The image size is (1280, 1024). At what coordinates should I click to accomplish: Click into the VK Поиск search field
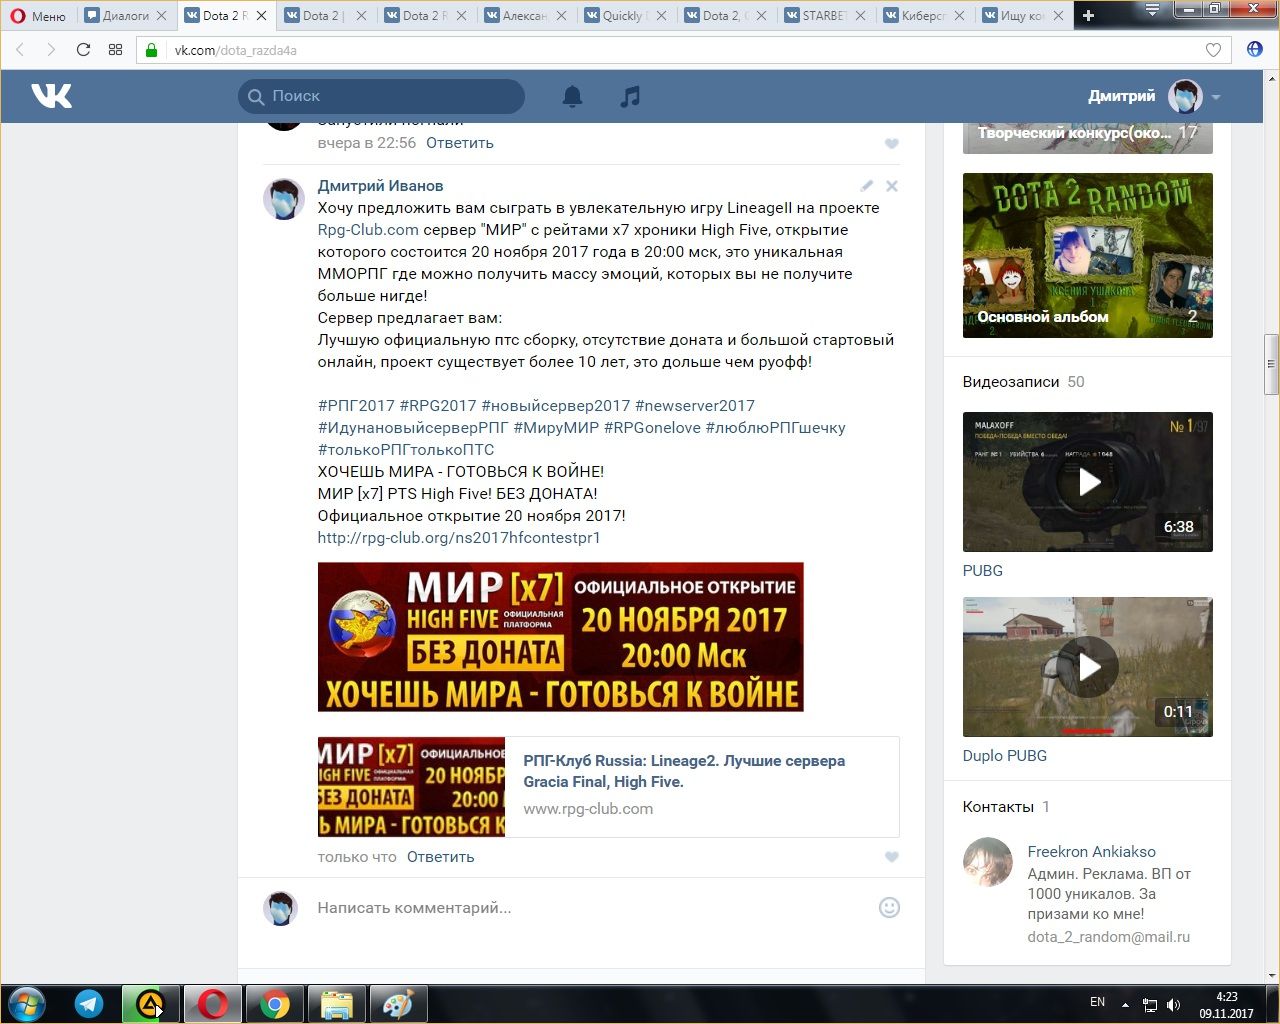click(x=381, y=96)
